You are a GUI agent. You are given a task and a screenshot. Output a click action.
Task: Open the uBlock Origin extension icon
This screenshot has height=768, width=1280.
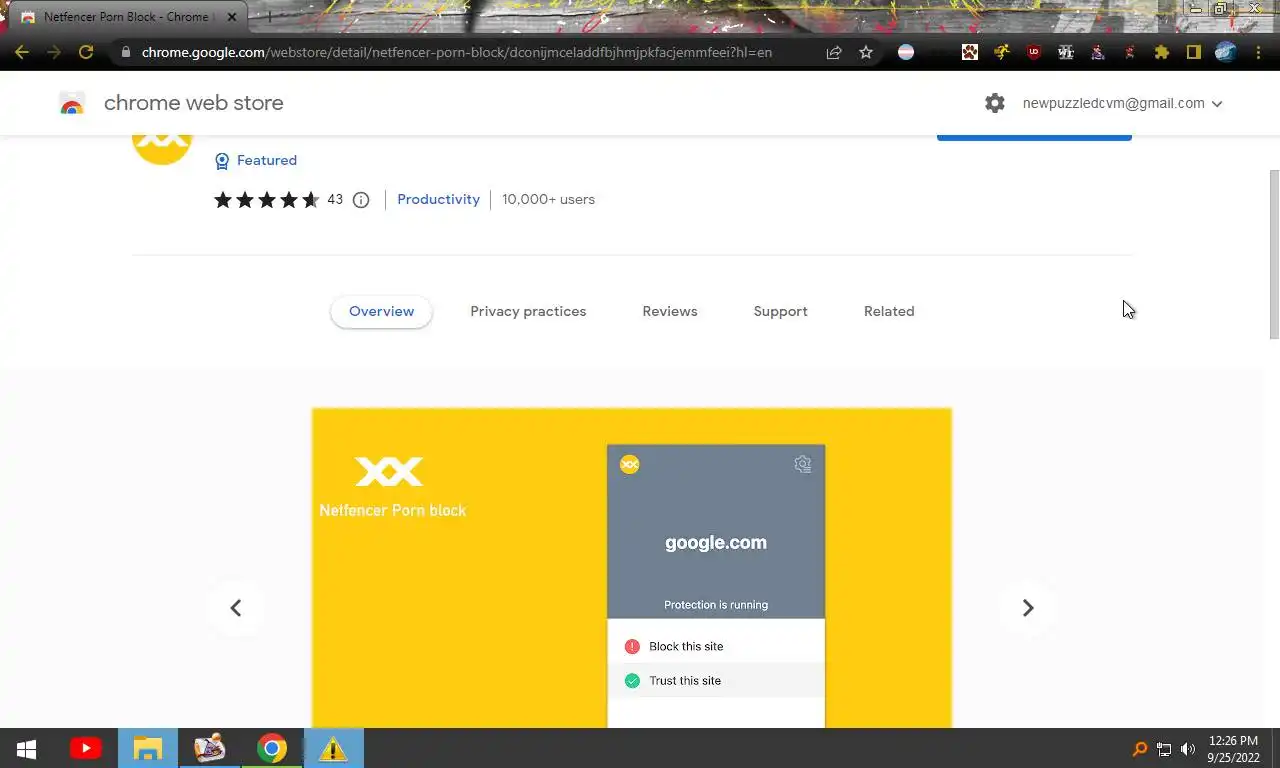[x=1034, y=52]
